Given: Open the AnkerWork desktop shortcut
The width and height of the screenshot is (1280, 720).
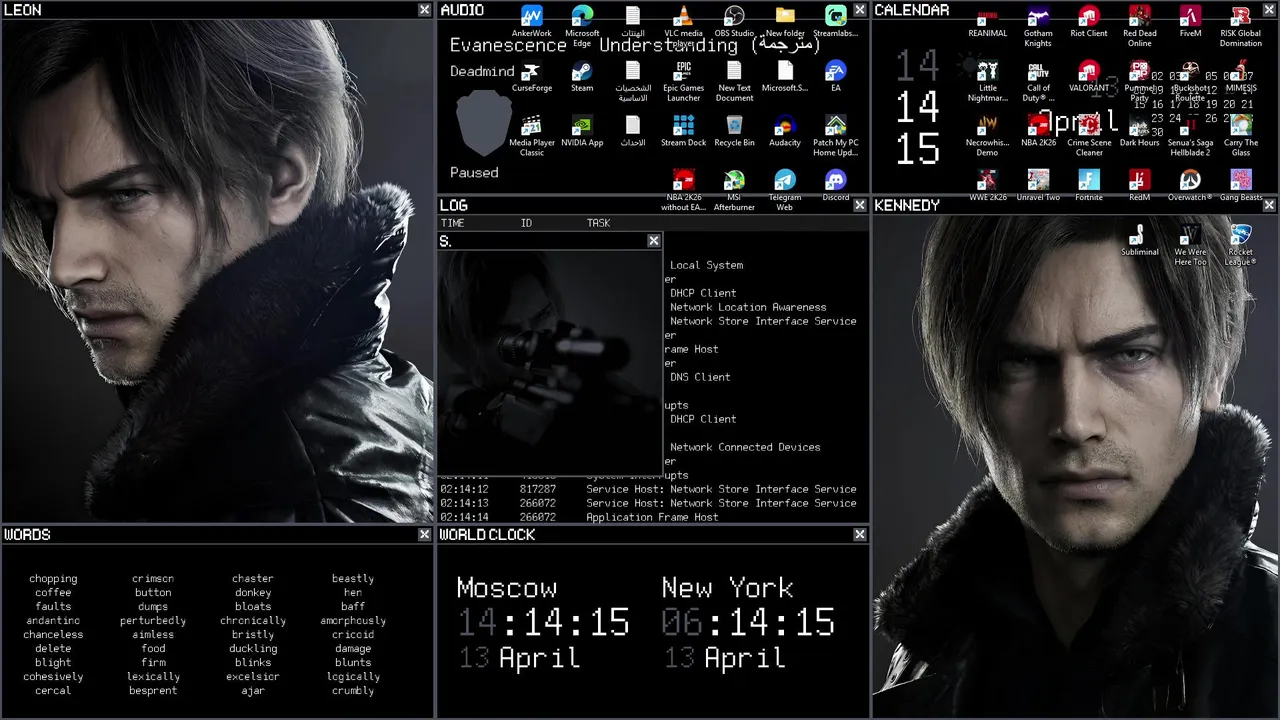Looking at the screenshot, I should 531,23.
